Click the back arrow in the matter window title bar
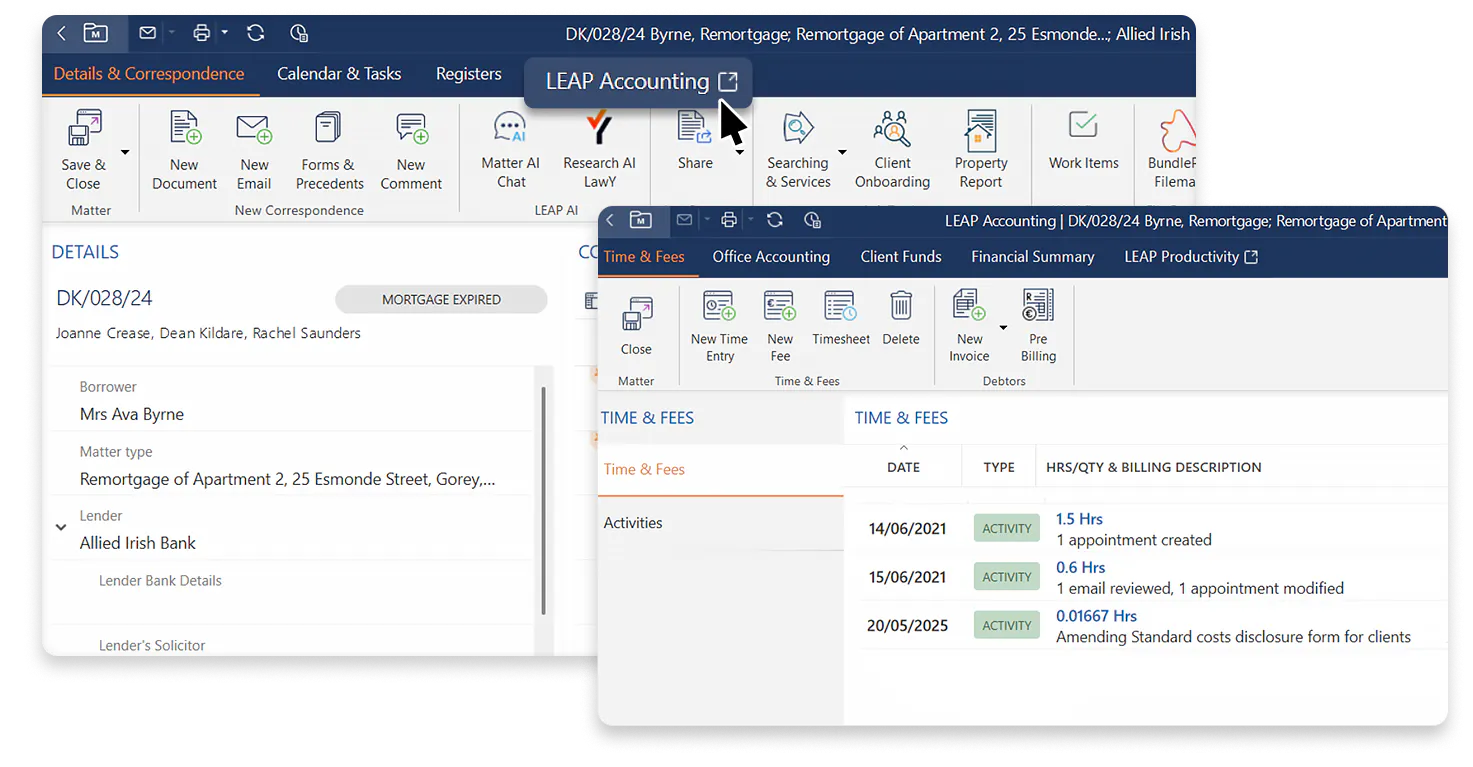 (x=61, y=33)
